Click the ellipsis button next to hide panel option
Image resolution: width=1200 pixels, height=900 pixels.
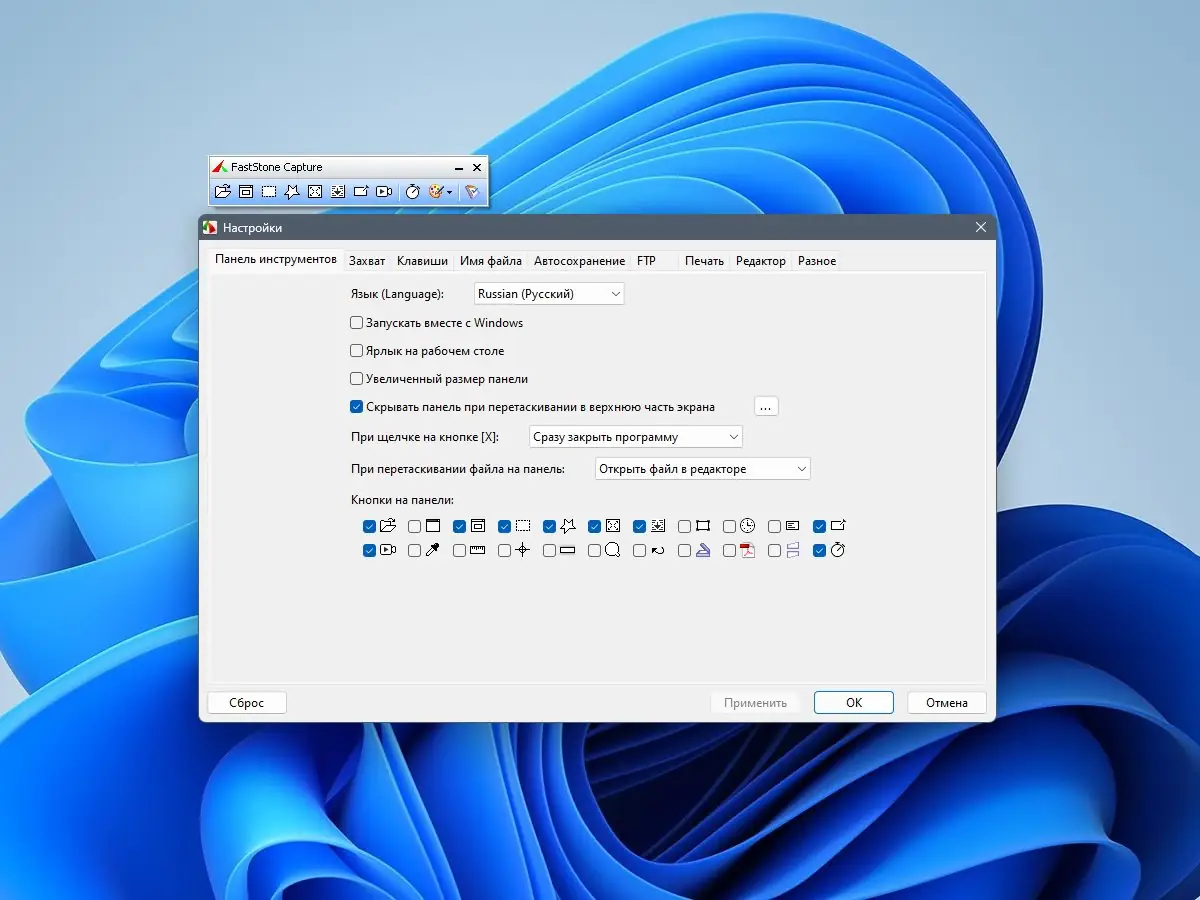(766, 406)
